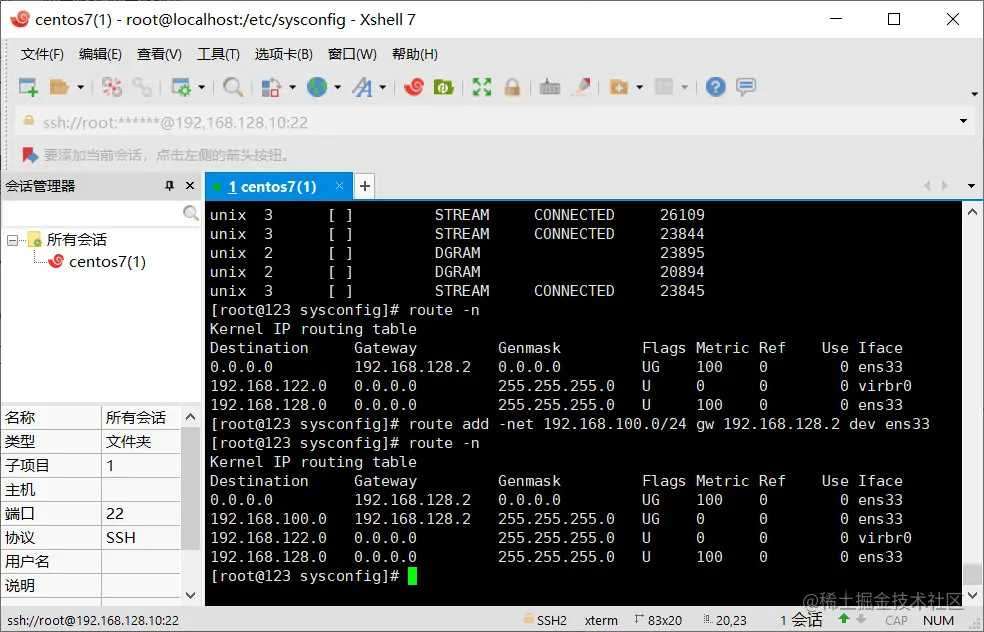Launch Xshell red swirl icon in toolbar

(x=414, y=87)
